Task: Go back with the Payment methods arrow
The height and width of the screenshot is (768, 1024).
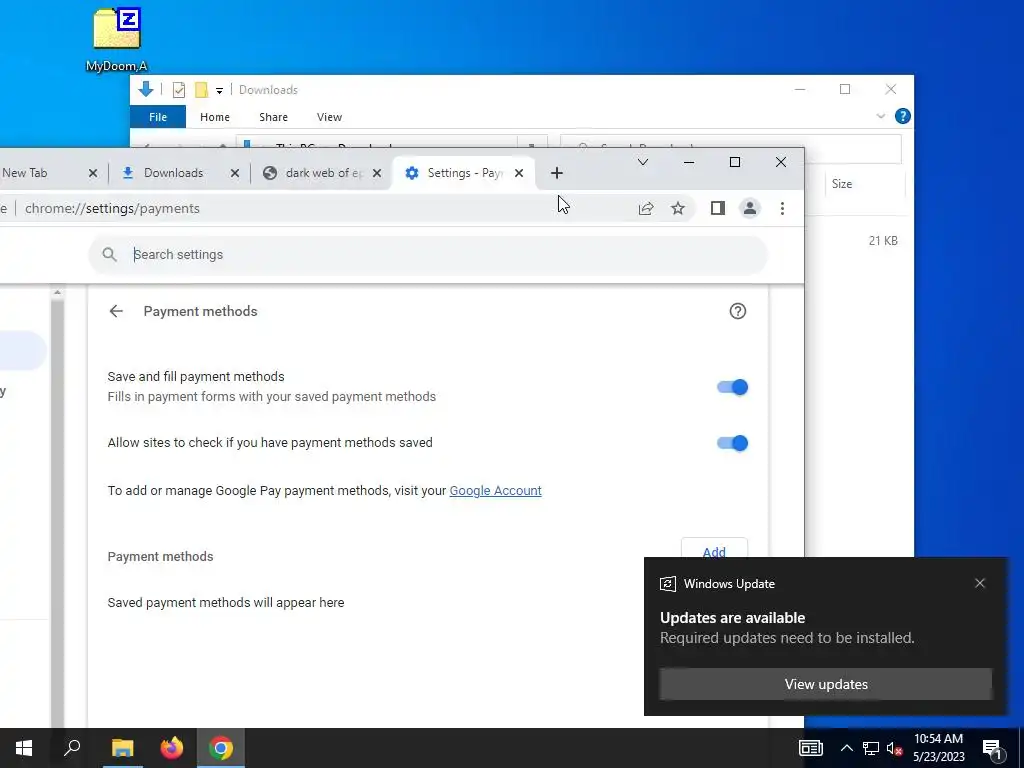Action: (116, 311)
